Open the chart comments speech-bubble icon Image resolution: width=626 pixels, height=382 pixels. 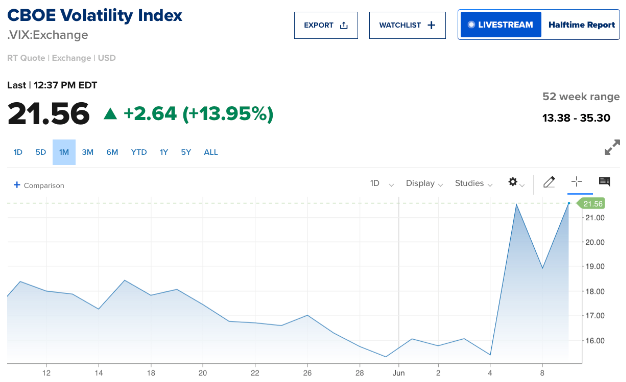[x=604, y=182]
